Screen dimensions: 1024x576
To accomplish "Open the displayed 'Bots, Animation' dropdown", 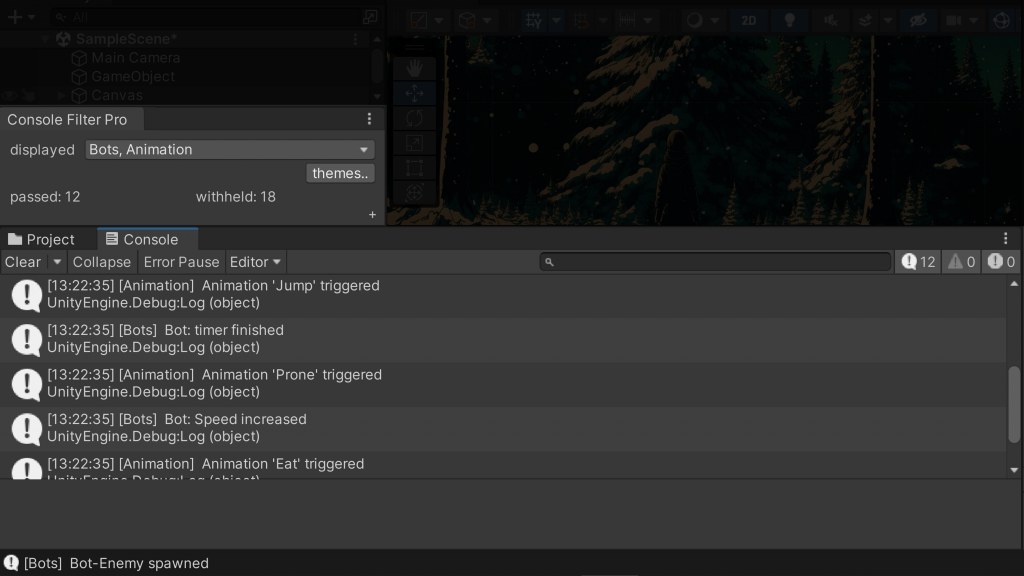I will (230, 150).
